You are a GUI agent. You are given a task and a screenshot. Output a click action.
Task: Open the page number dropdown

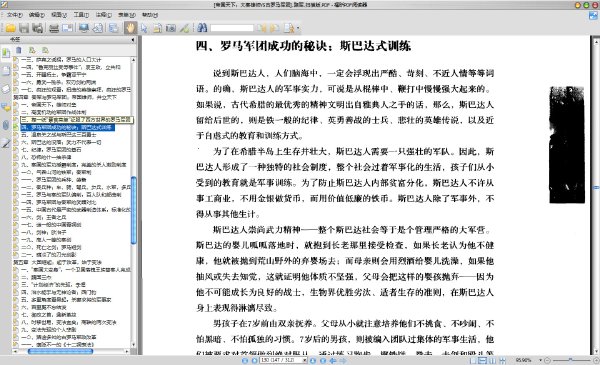(x=305, y=360)
